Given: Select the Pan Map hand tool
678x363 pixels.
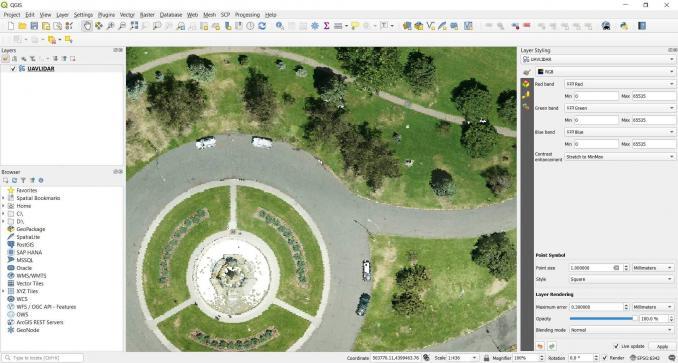Looking at the screenshot, I should [x=87, y=26].
